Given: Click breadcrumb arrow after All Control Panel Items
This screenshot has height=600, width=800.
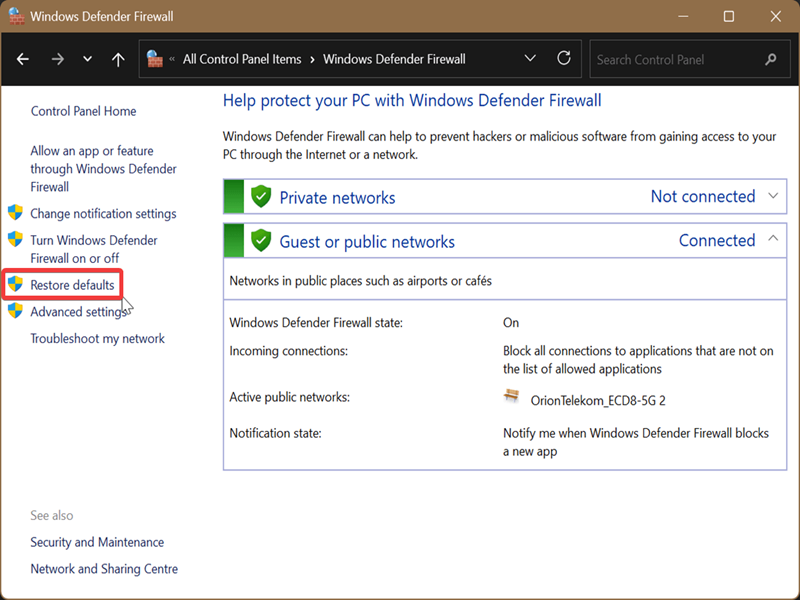Looking at the screenshot, I should click(312, 59).
